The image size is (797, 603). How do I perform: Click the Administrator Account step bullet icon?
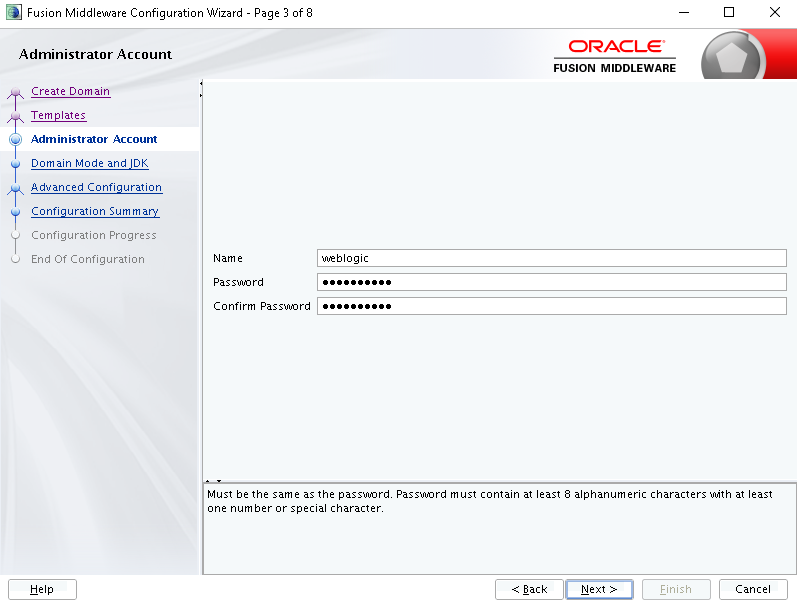[x=16, y=139]
